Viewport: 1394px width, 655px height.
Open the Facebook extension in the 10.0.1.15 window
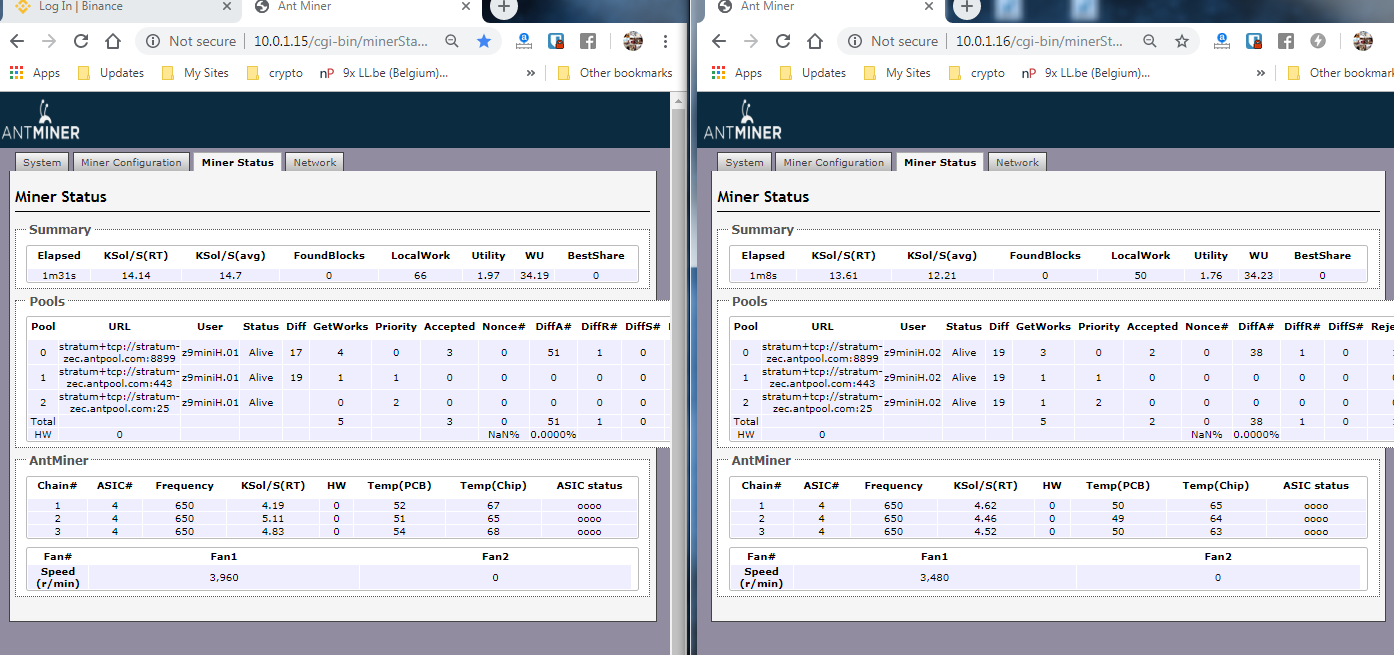(x=588, y=41)
